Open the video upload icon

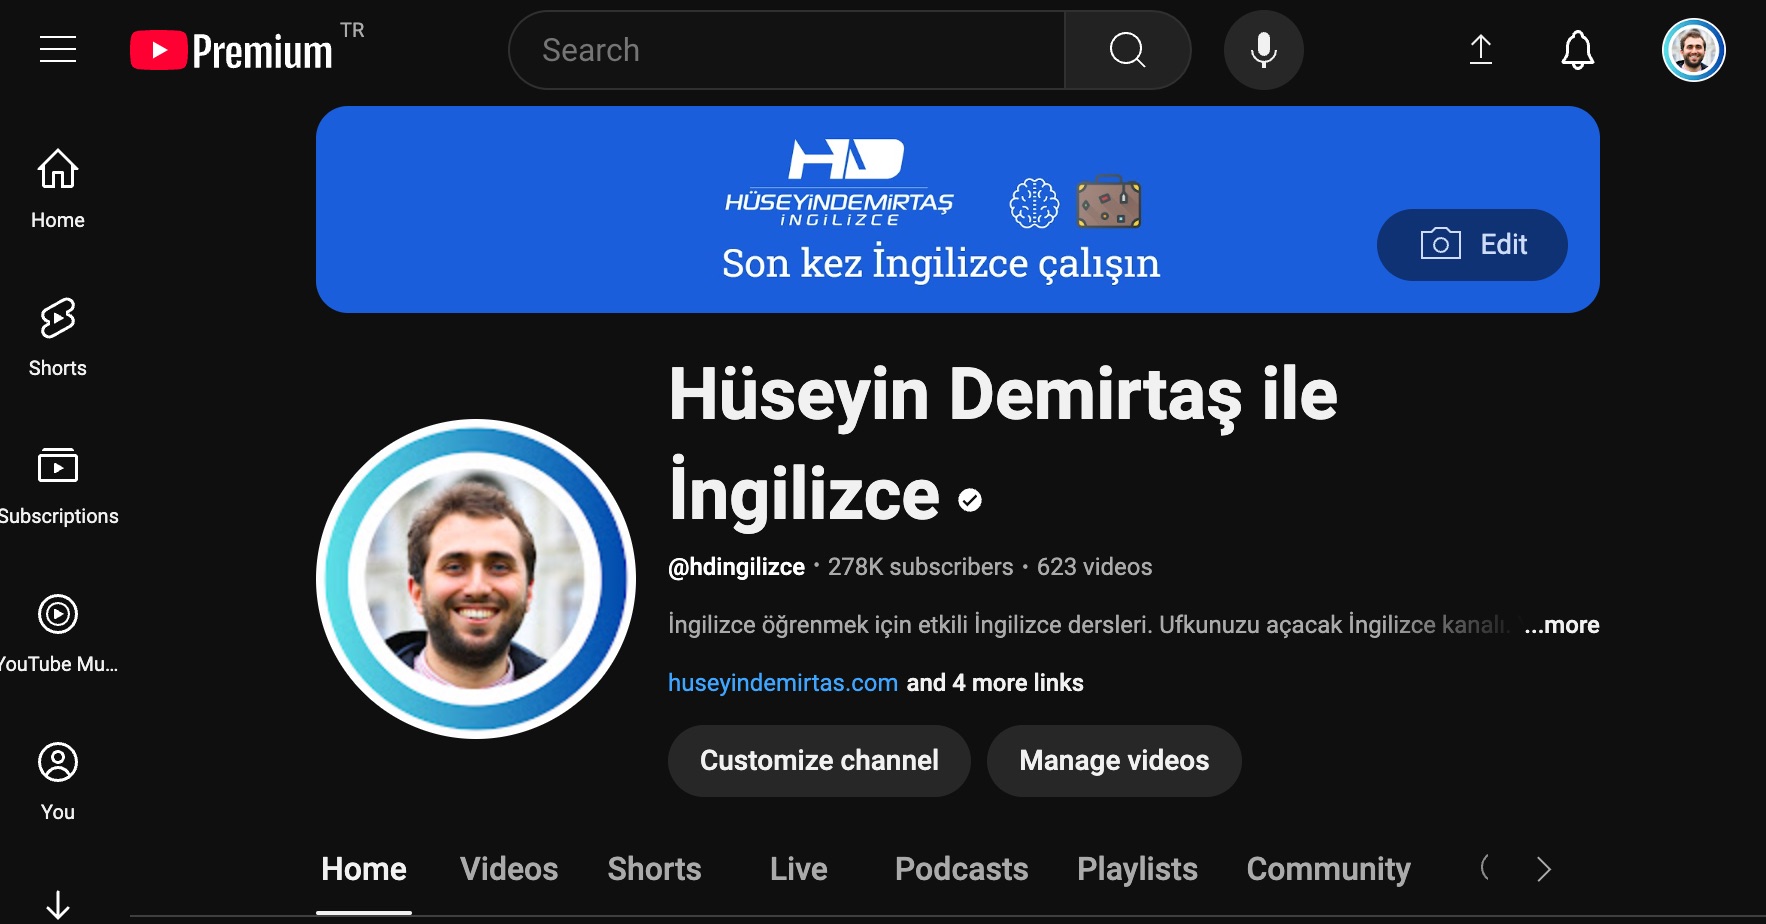[1481, 49]
